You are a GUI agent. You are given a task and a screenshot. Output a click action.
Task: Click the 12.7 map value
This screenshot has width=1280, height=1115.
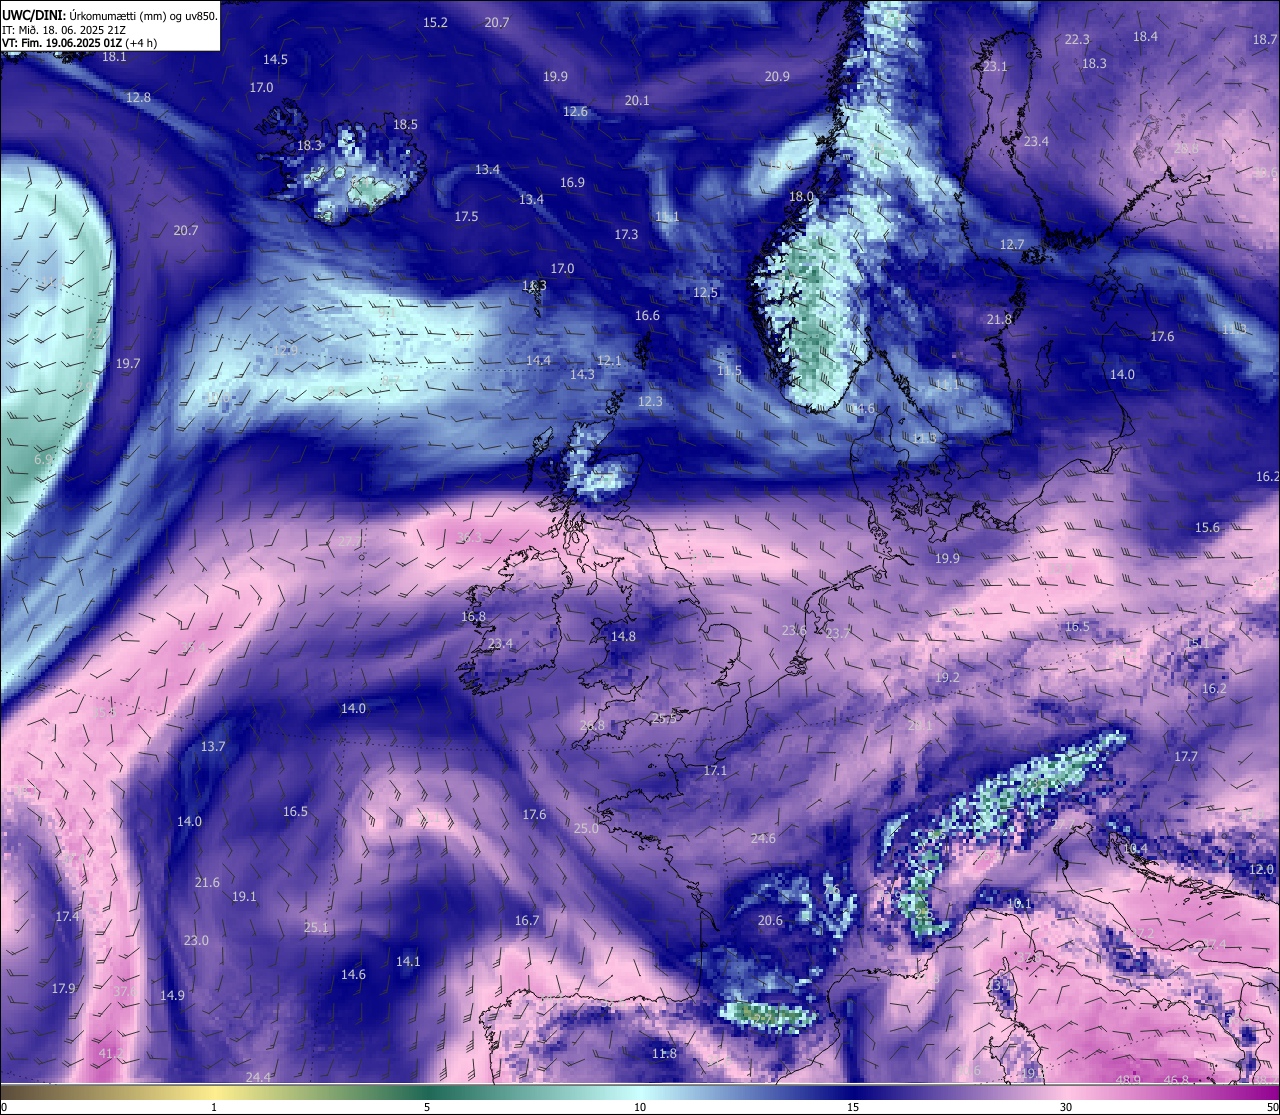coord(1012,244)
